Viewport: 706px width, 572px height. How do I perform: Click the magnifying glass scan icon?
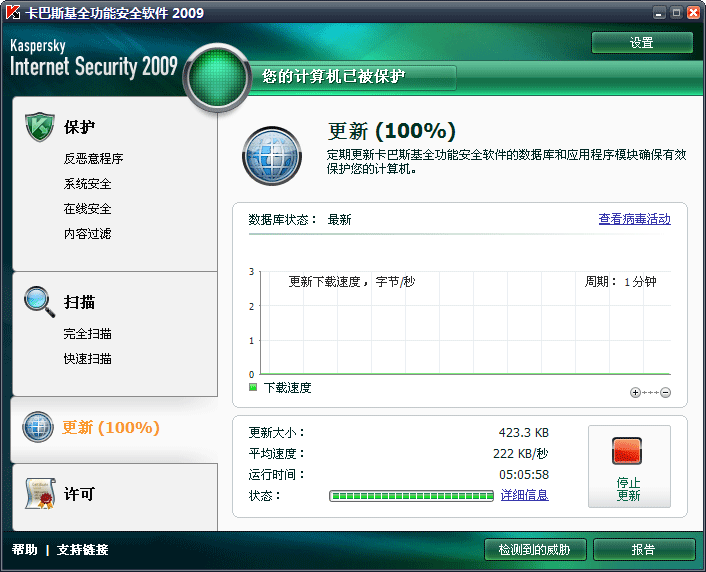[38, 300]
